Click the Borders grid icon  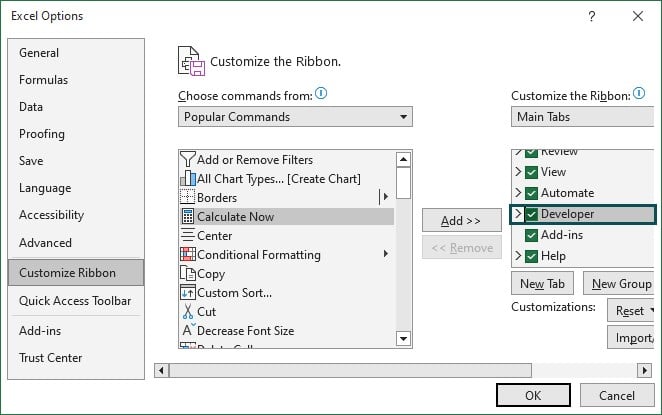pyautogui.click(x=187, y=197)
